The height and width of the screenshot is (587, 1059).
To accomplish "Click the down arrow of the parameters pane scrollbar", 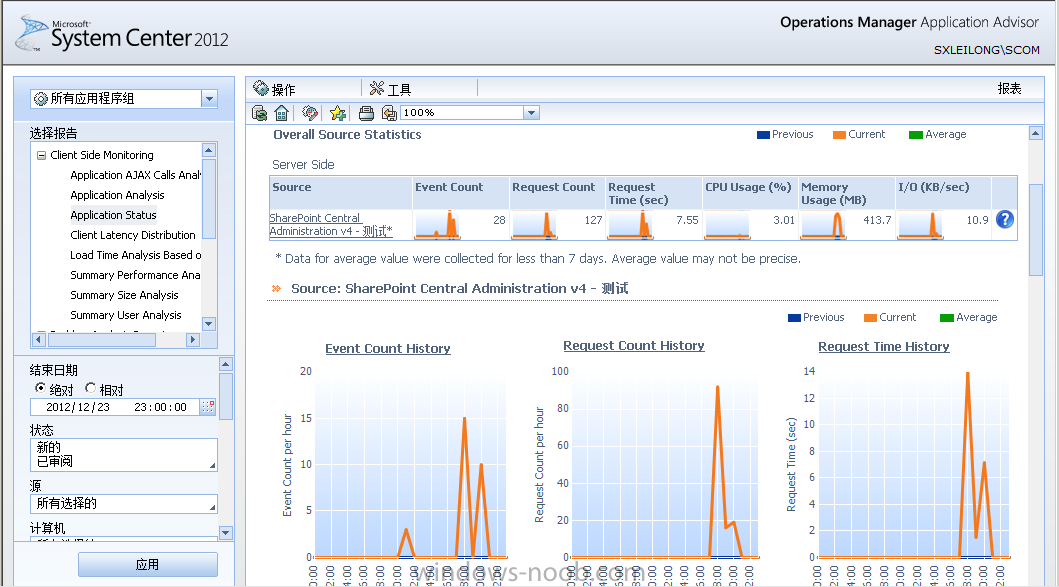I will [226, 533].
